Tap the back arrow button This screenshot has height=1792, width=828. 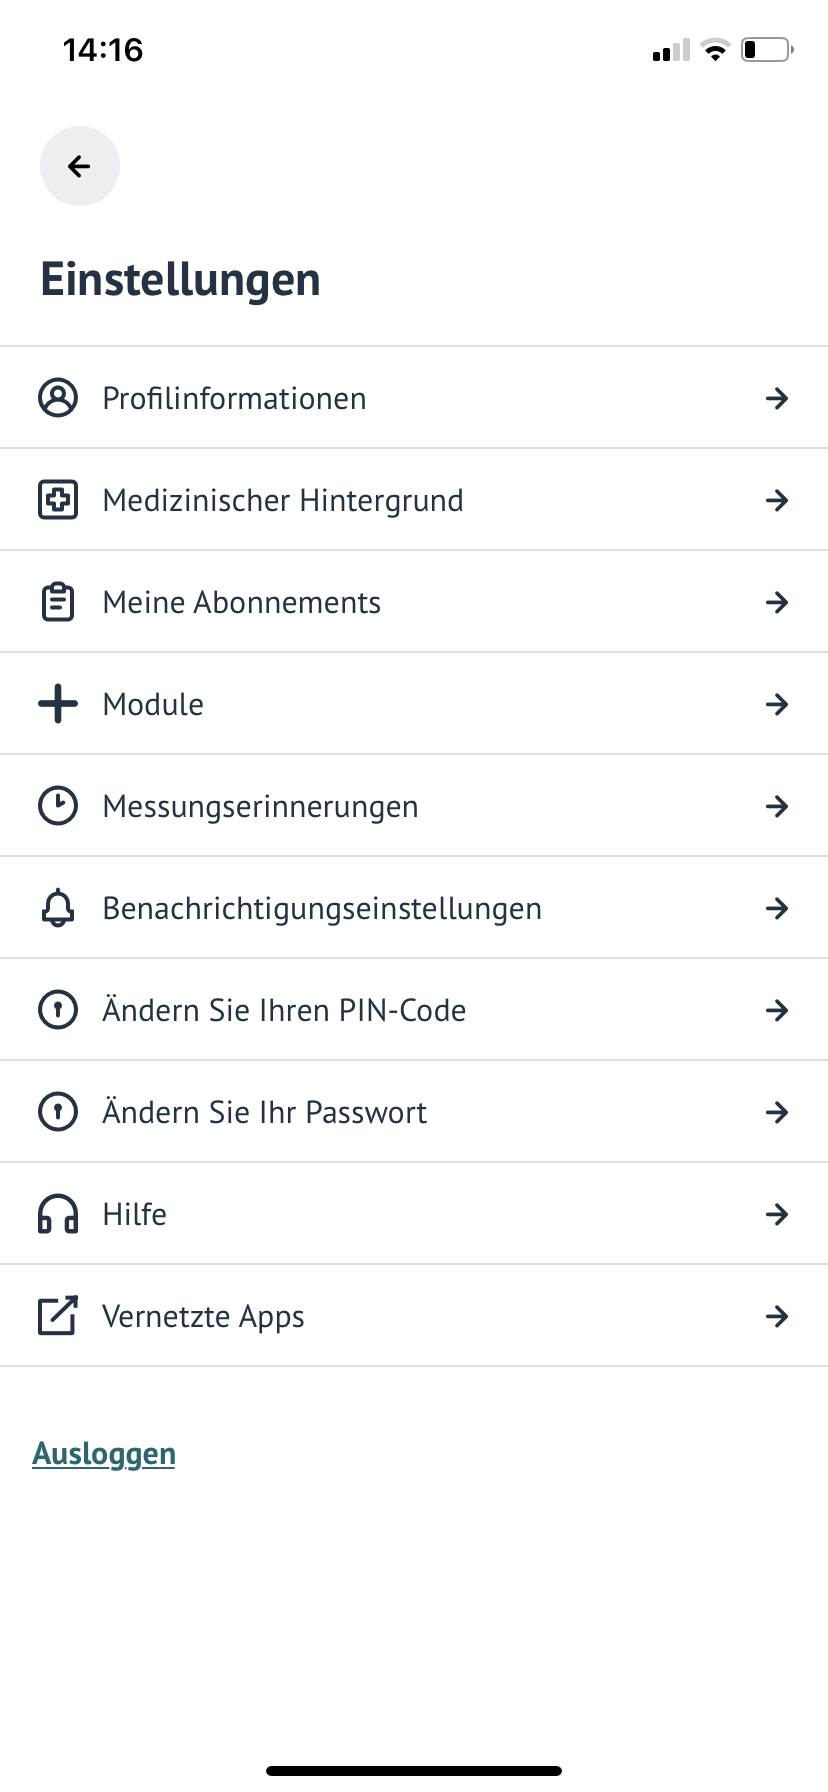80,166
